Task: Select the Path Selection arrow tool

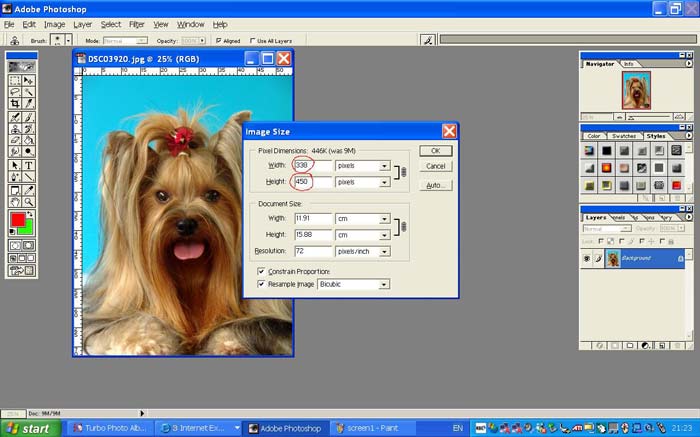Action: point(15,165)
